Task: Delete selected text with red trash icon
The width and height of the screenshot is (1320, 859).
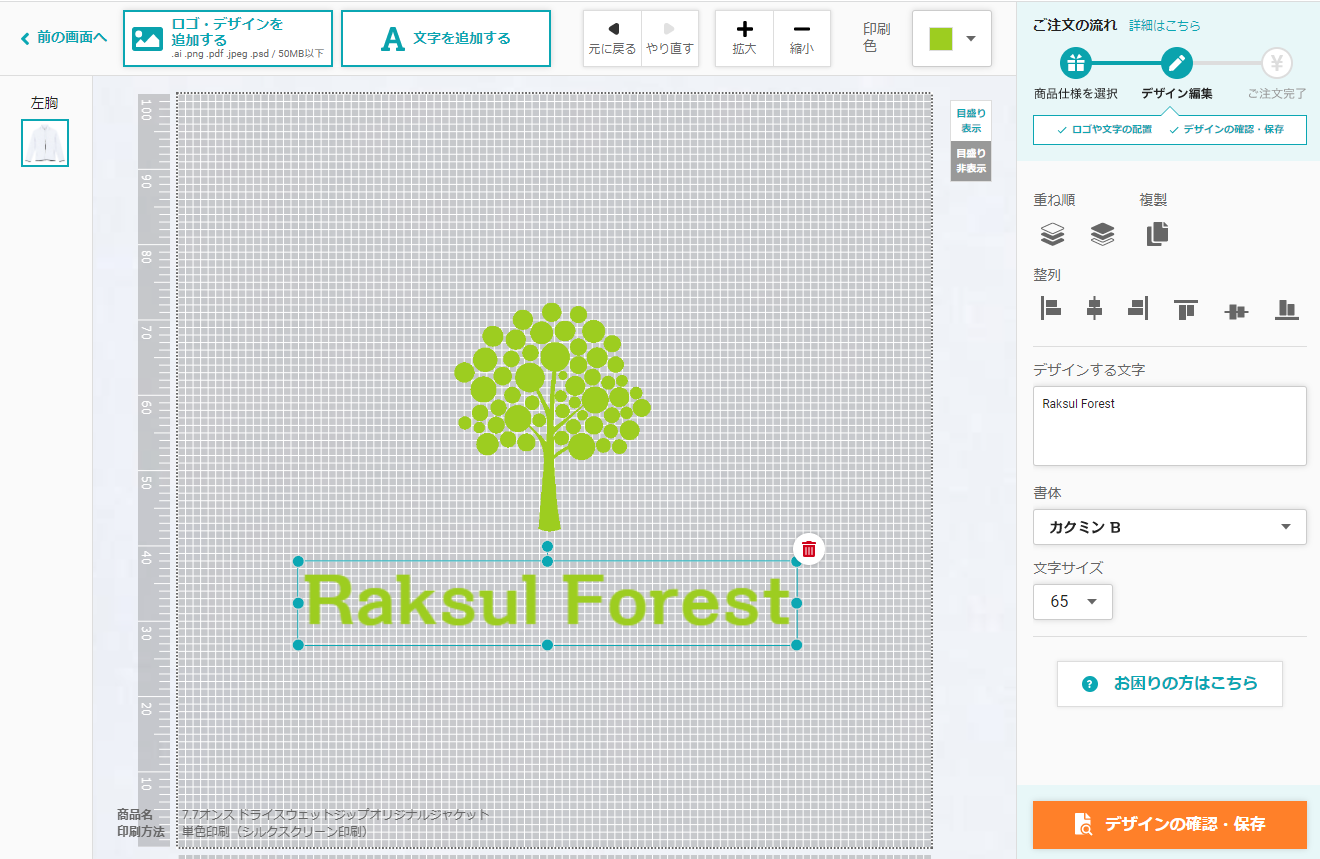Action: [x=809, y=549]
